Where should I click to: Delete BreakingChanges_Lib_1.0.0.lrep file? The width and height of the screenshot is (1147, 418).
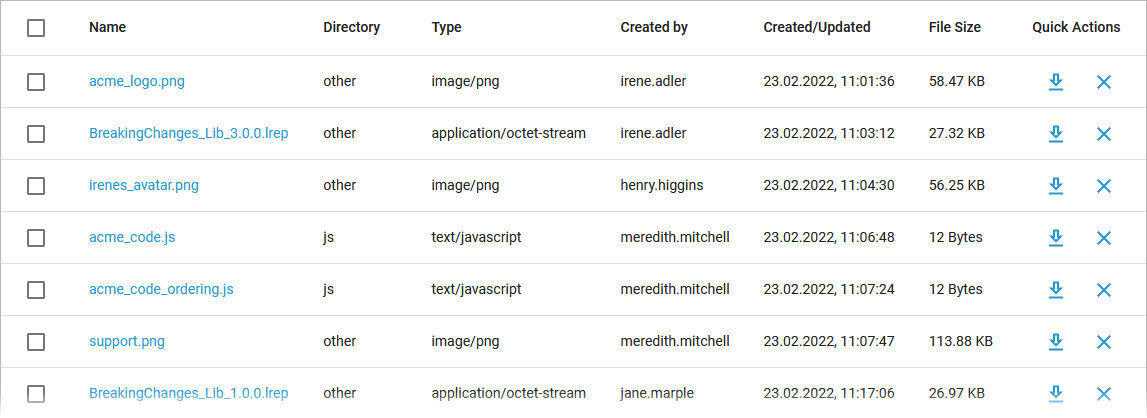[1104, 394]
